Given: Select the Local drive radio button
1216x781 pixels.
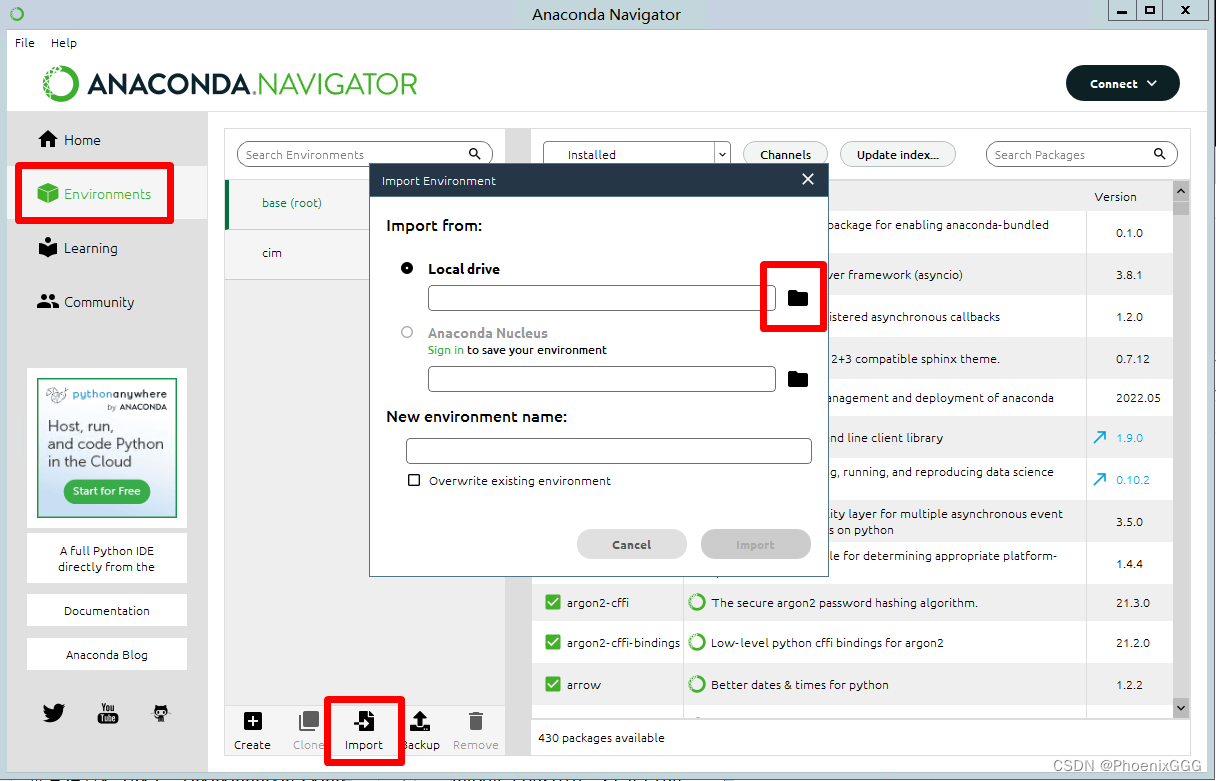Looking at the screenshot, I should tap(407, 269).
